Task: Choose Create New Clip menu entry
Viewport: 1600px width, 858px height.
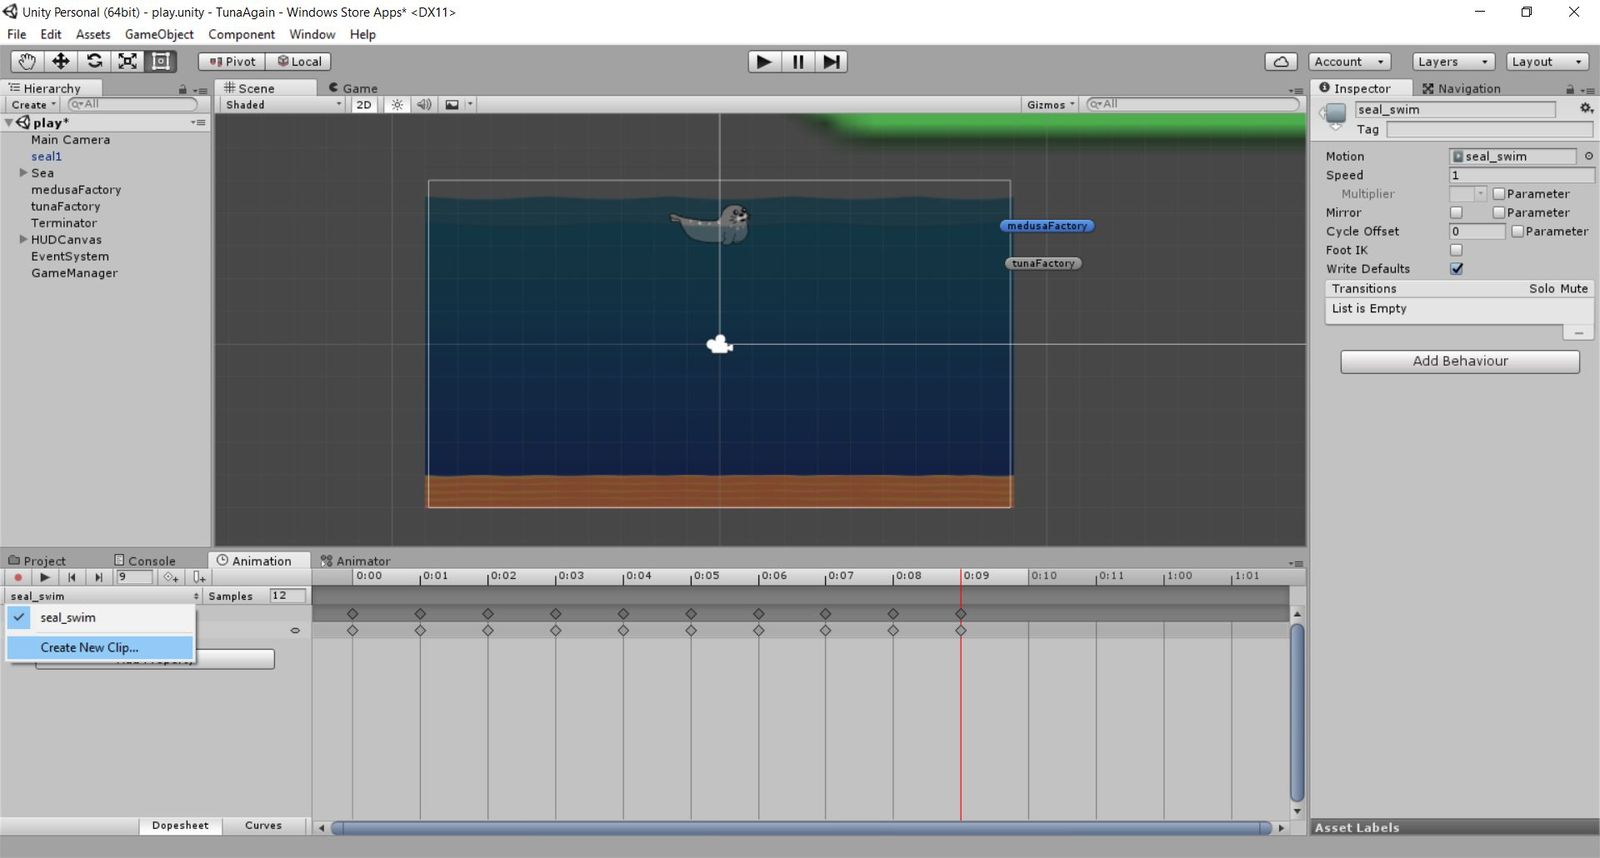Action: pos(100,647)
